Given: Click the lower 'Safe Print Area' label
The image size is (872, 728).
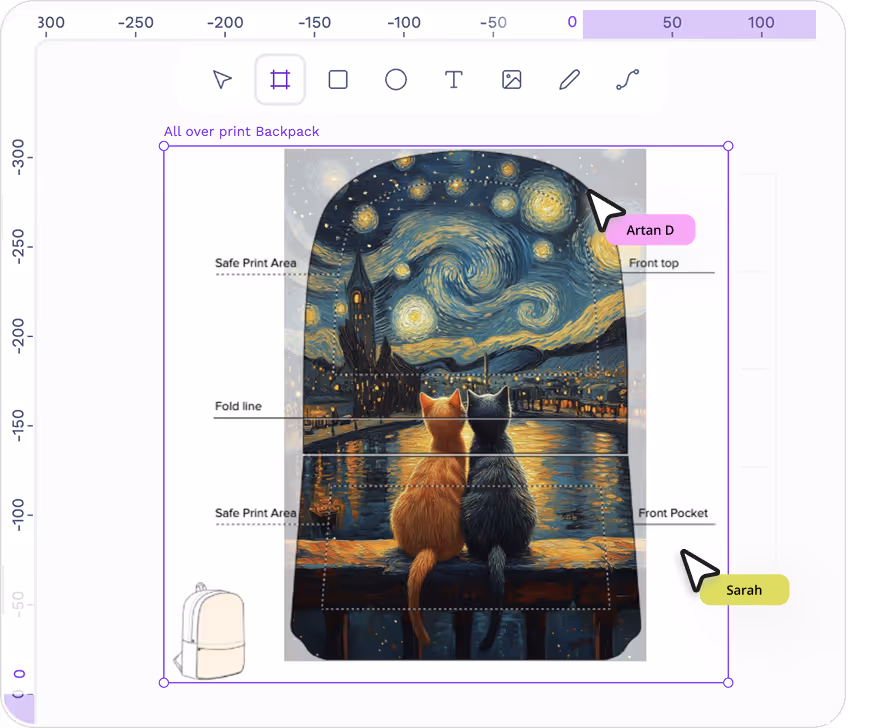Looking at the screenshot, I should point(256,513).
